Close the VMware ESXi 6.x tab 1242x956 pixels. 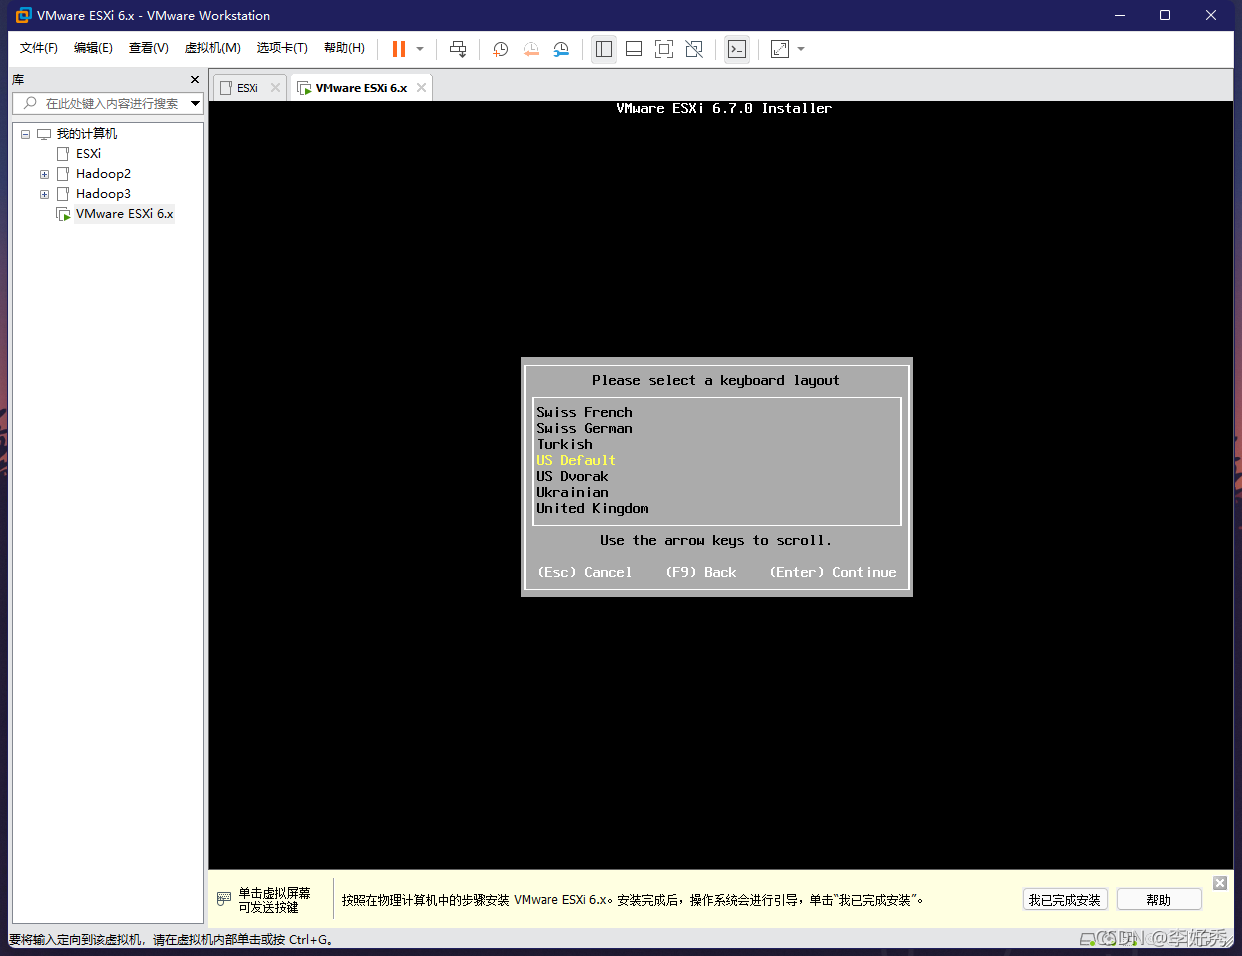click(421, 88)
